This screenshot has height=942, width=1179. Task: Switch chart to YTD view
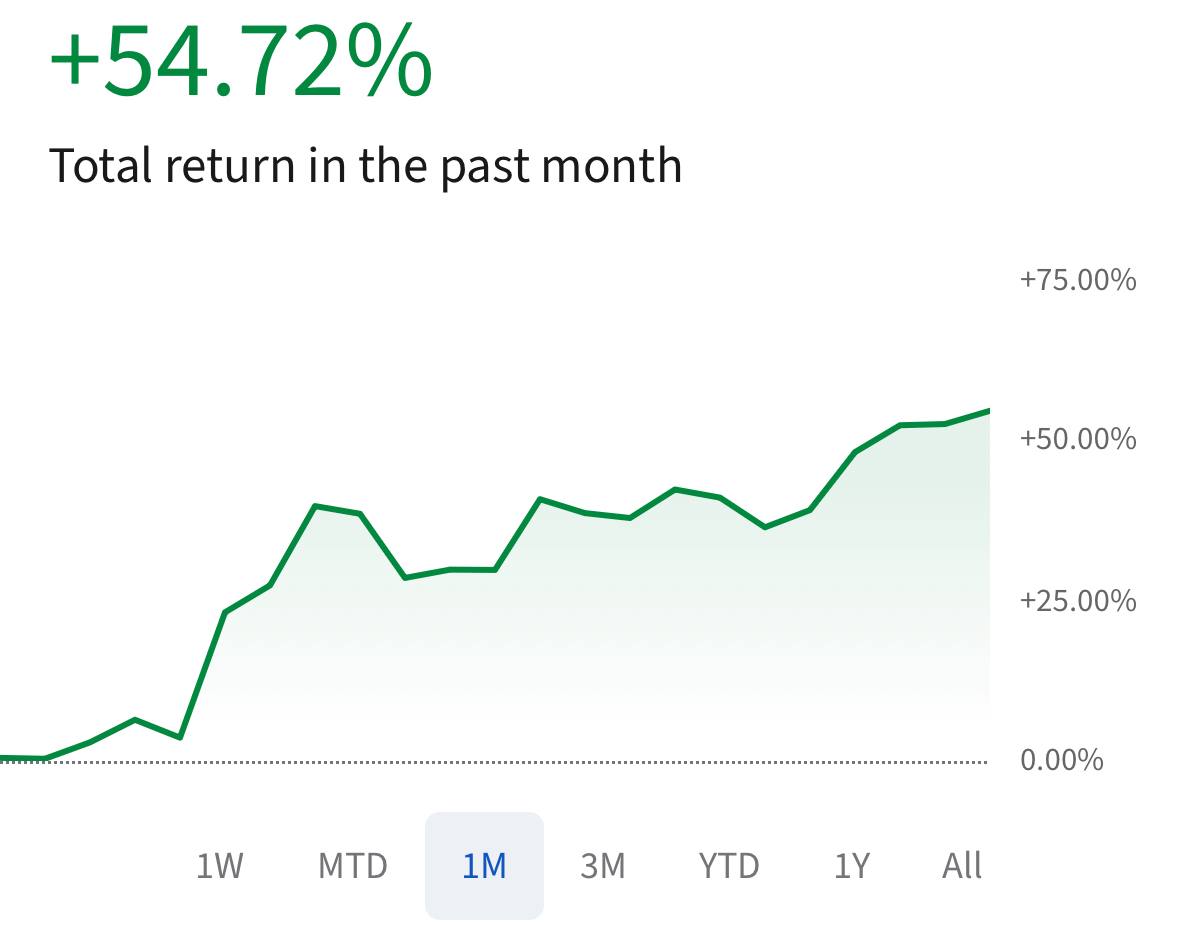(x=728, y=865)
